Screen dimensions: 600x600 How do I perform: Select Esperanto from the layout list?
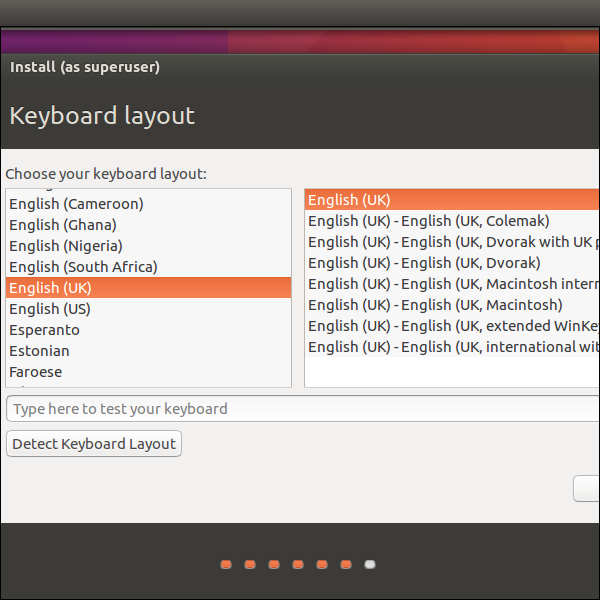[44, 330]
